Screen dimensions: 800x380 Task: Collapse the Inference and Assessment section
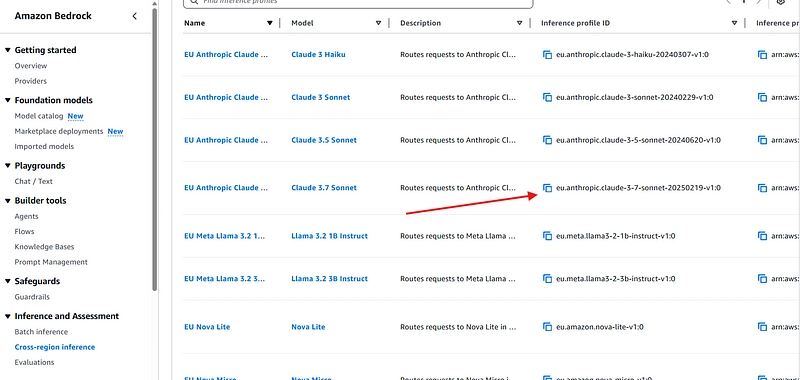click(x=8, y=316)
